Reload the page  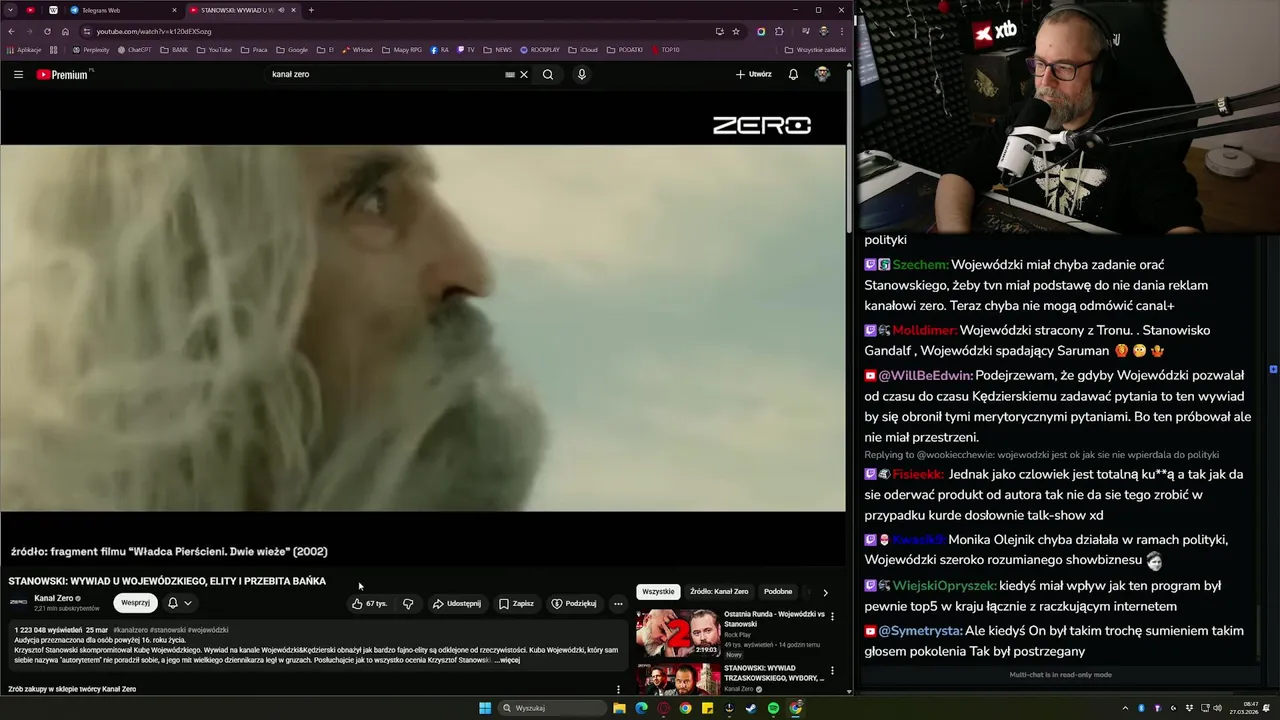point(47,31)
